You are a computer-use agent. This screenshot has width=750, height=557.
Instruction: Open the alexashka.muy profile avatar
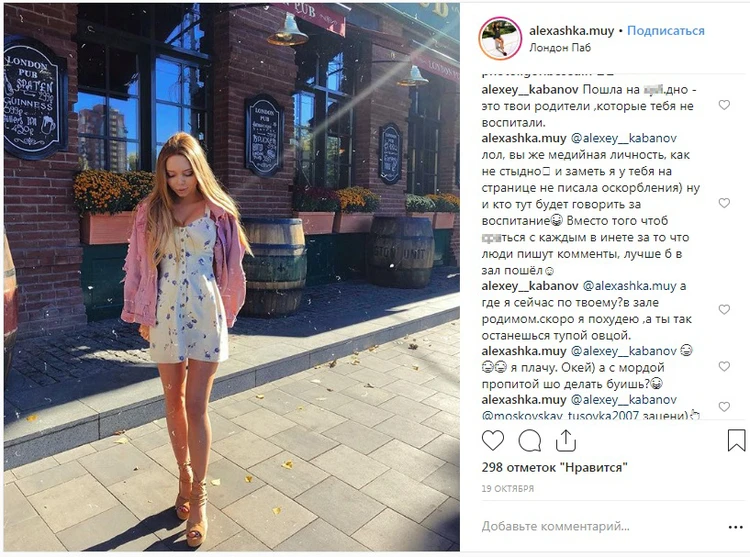pyautogui.click(x=500, y=38)
